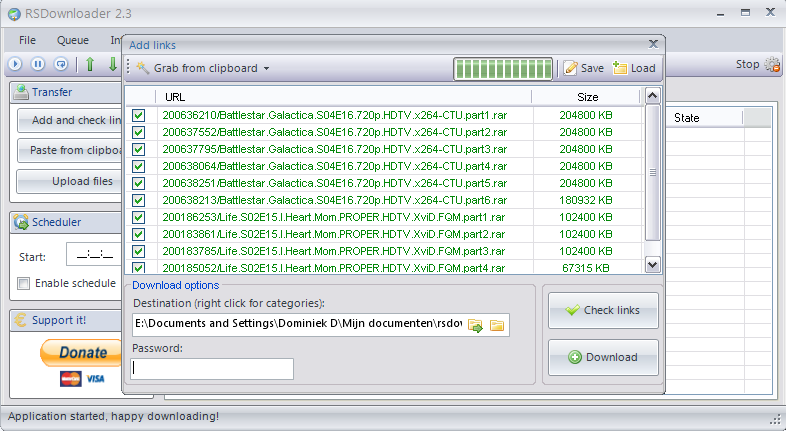Click the Download options group label
The height and width of the screenshot is (431, 786).
[175, 285]
